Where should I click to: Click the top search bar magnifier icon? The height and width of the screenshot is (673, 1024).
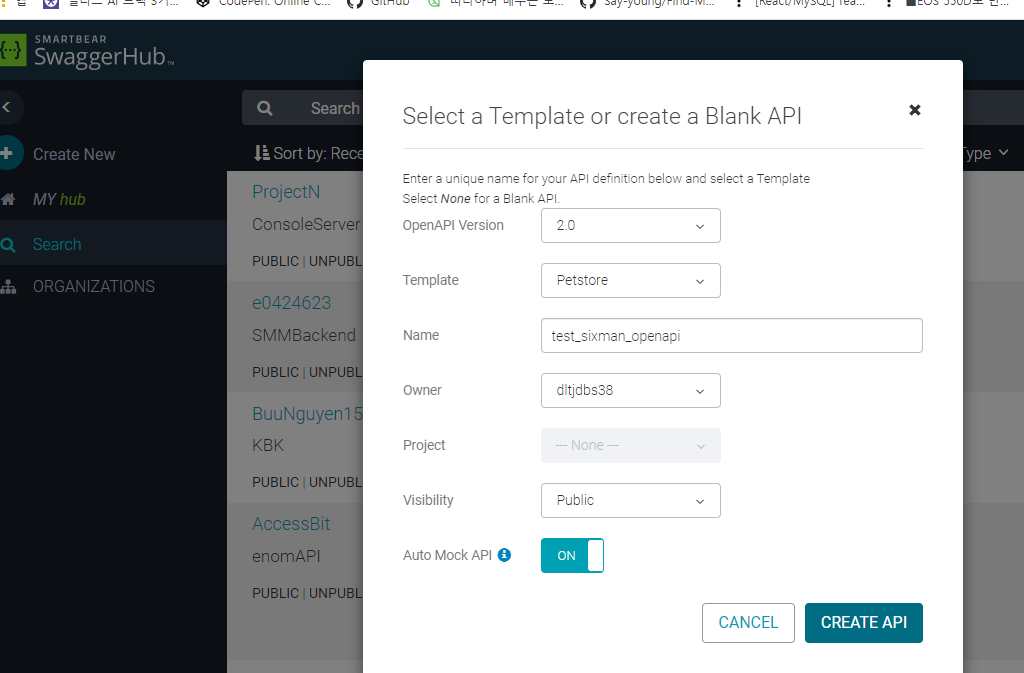264,108
